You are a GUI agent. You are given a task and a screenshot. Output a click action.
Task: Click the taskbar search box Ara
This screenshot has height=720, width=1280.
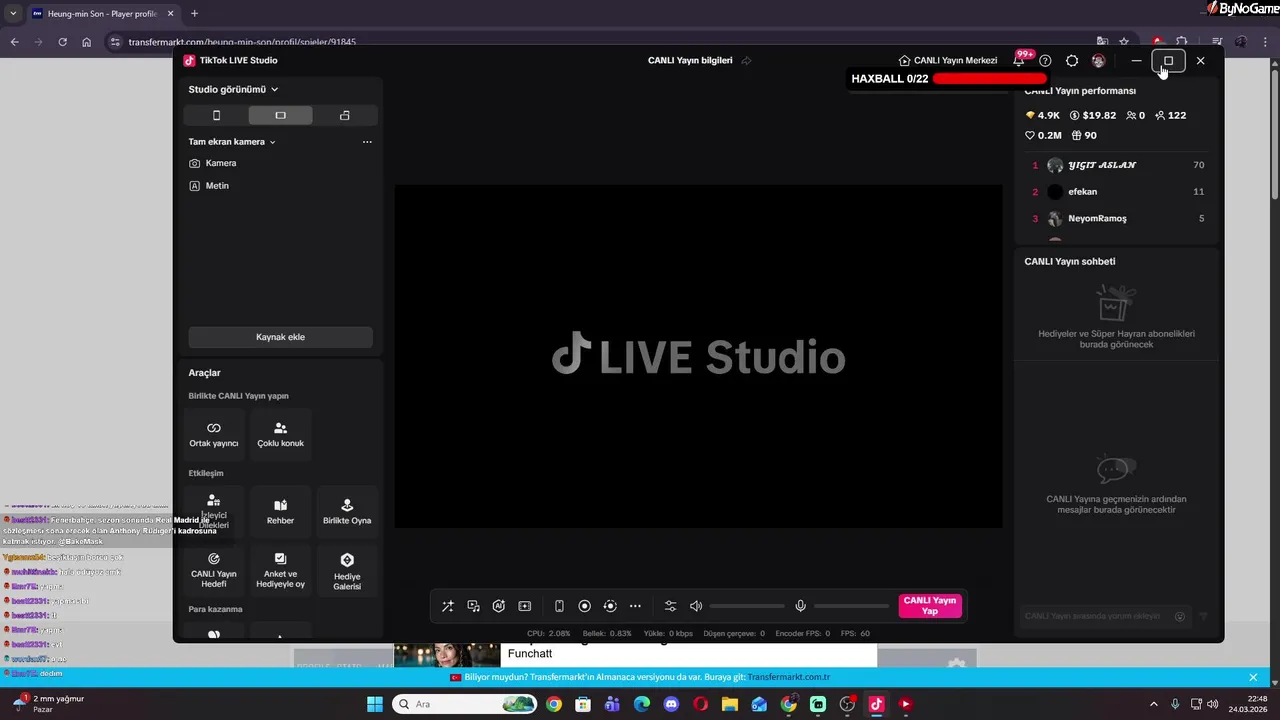click(465, 704)
